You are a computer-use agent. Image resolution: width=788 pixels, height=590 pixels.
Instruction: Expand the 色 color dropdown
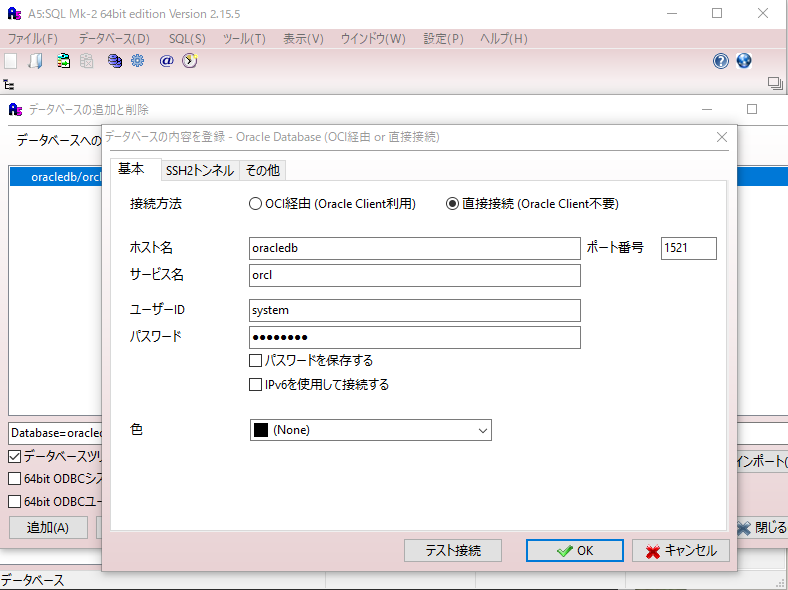[483, 430]
